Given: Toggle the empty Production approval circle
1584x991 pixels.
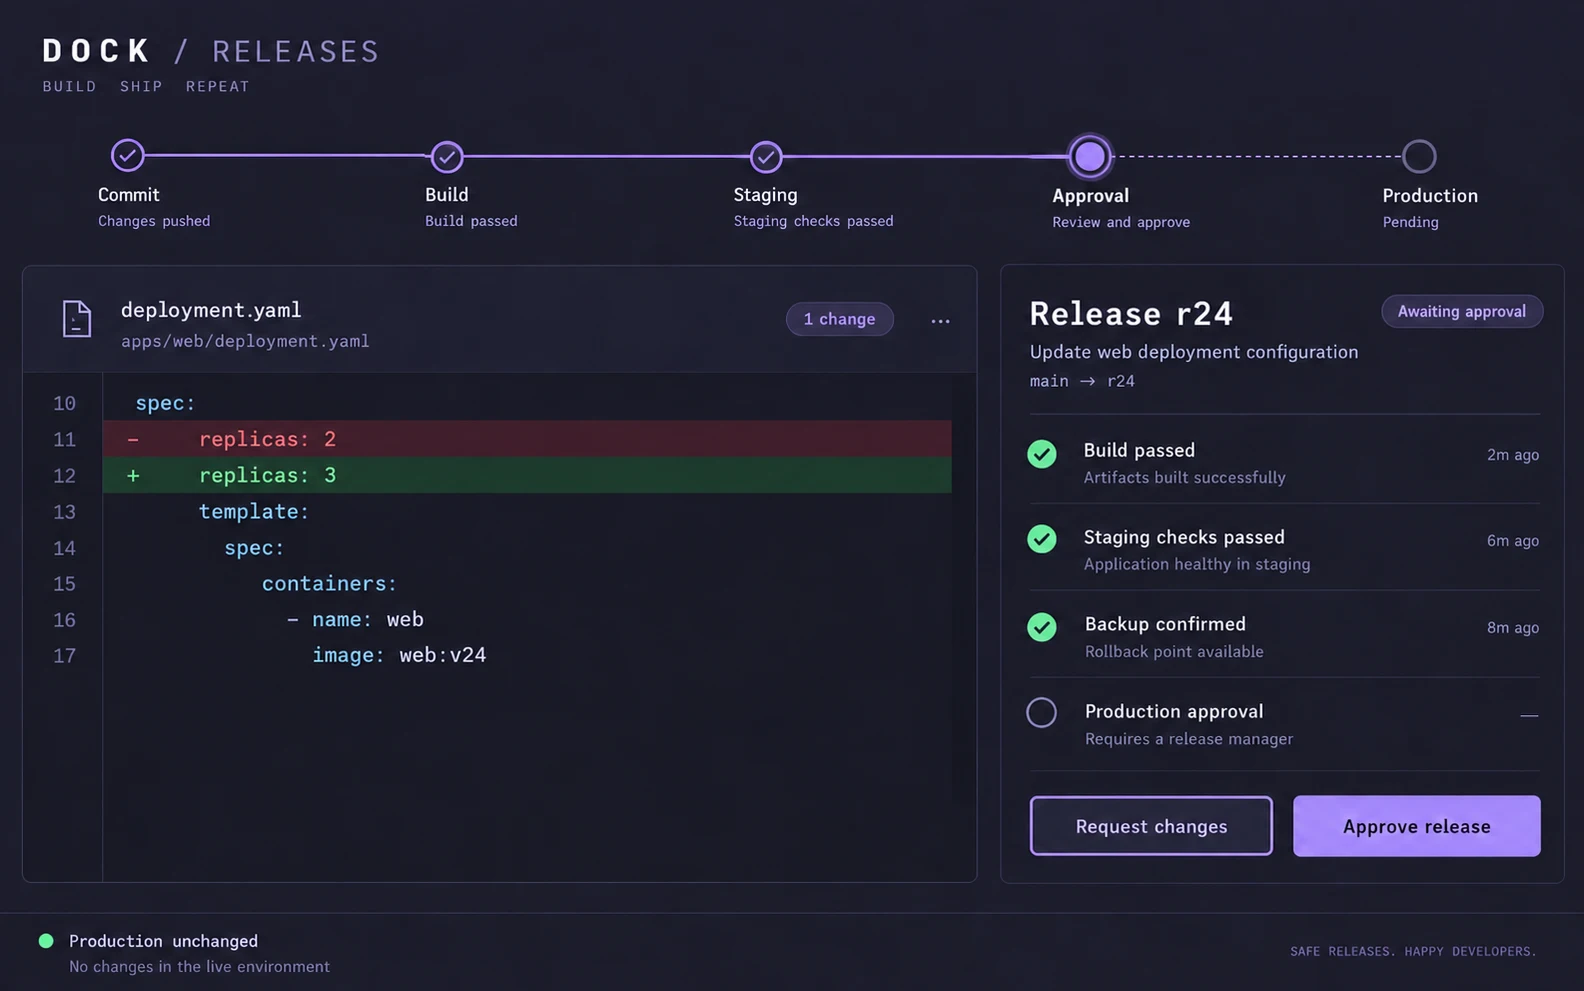Looking at the screenshot, I should 1042,713.
